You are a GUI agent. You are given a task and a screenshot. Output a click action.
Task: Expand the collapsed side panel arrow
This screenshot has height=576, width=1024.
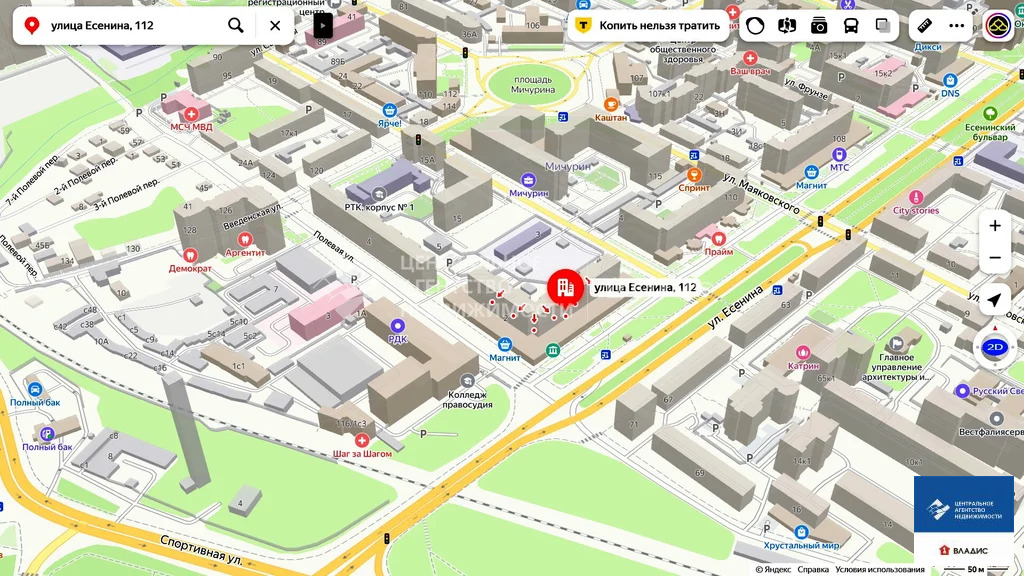pyautogui.click(x=323, y=25)
